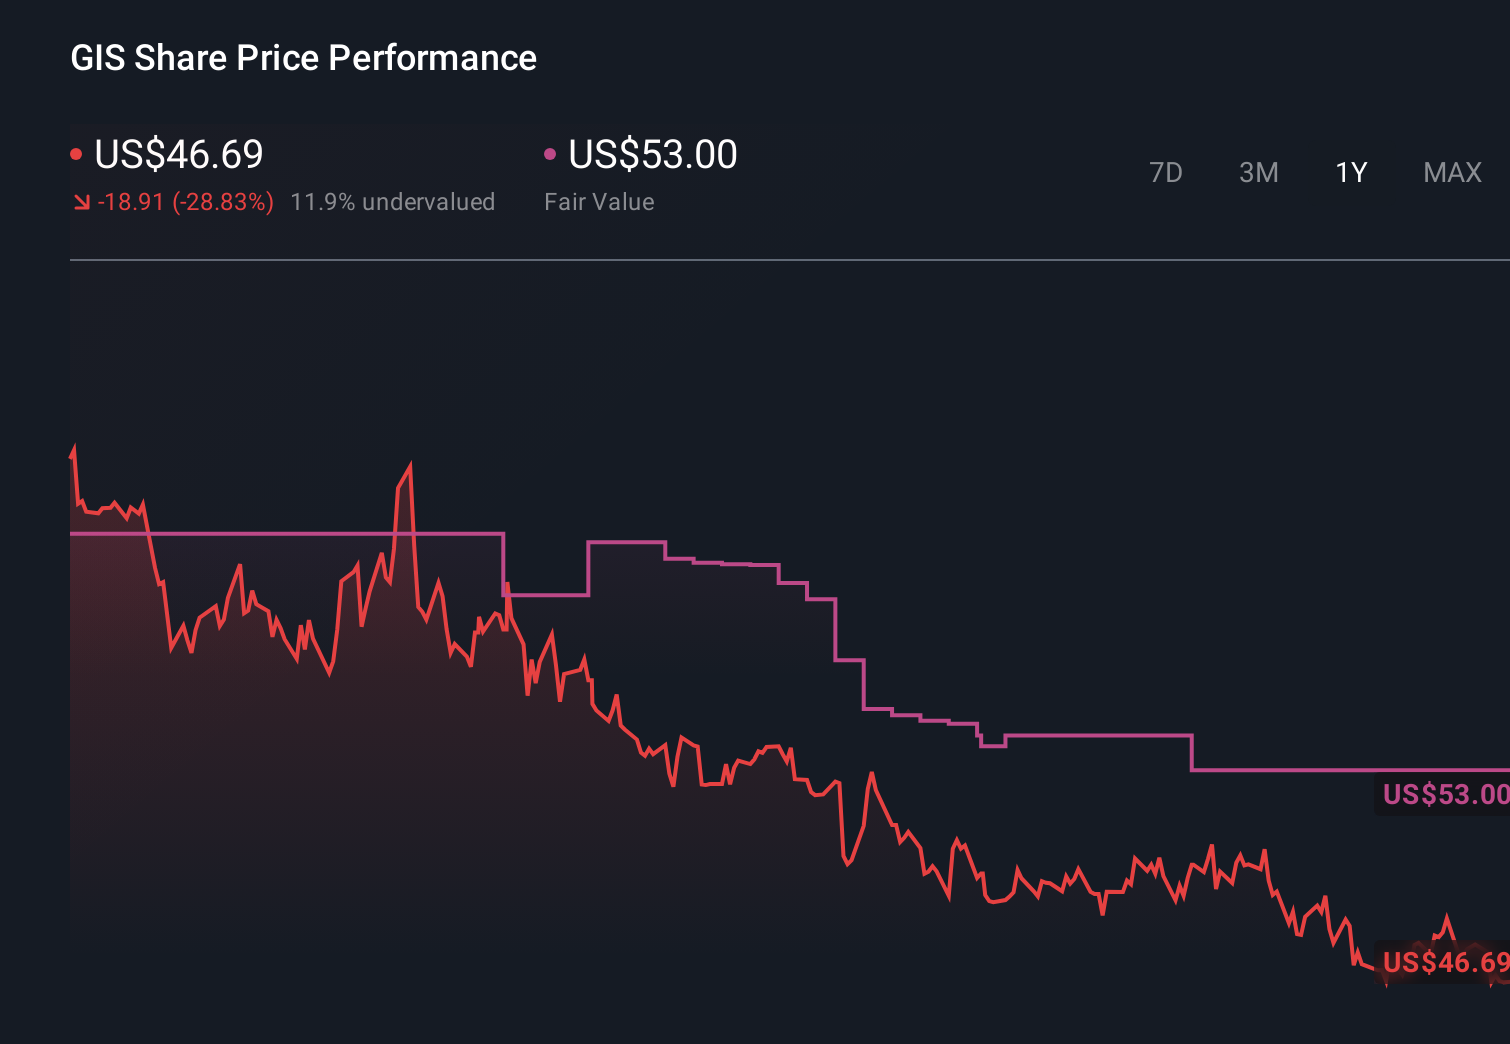Click the GIS Share Price Performance title
This screenshot has height=1044, width=1510.
click(302, 58)
